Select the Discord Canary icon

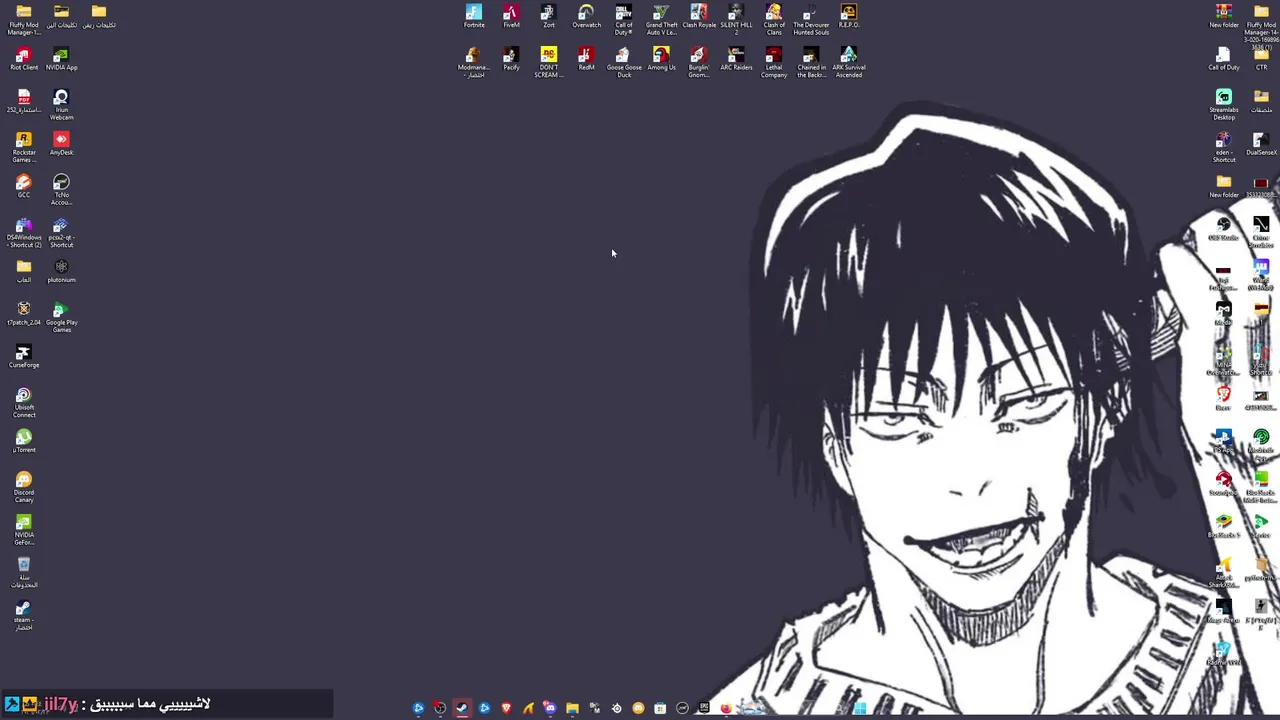[x=24, y=487]
